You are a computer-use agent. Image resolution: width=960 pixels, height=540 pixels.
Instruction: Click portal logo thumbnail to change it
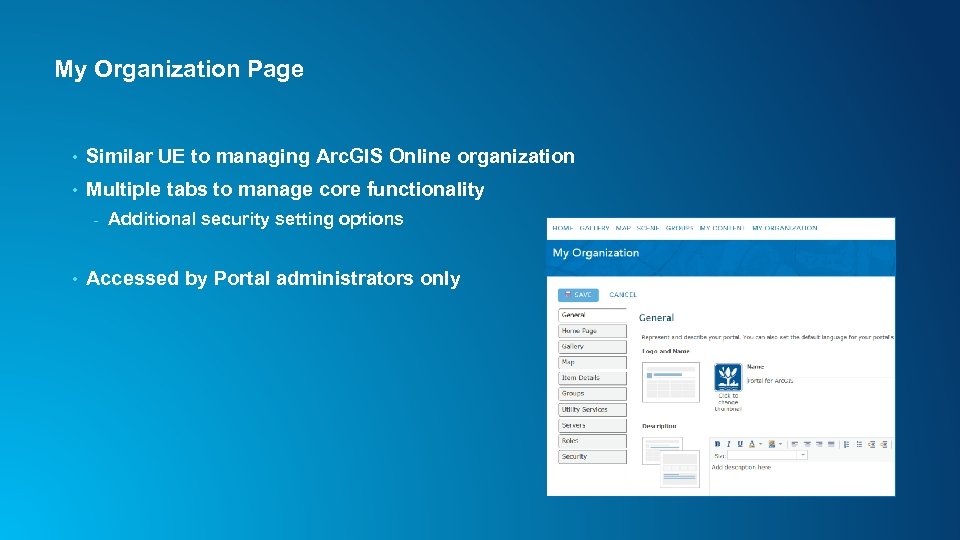[x=728, y=377]
